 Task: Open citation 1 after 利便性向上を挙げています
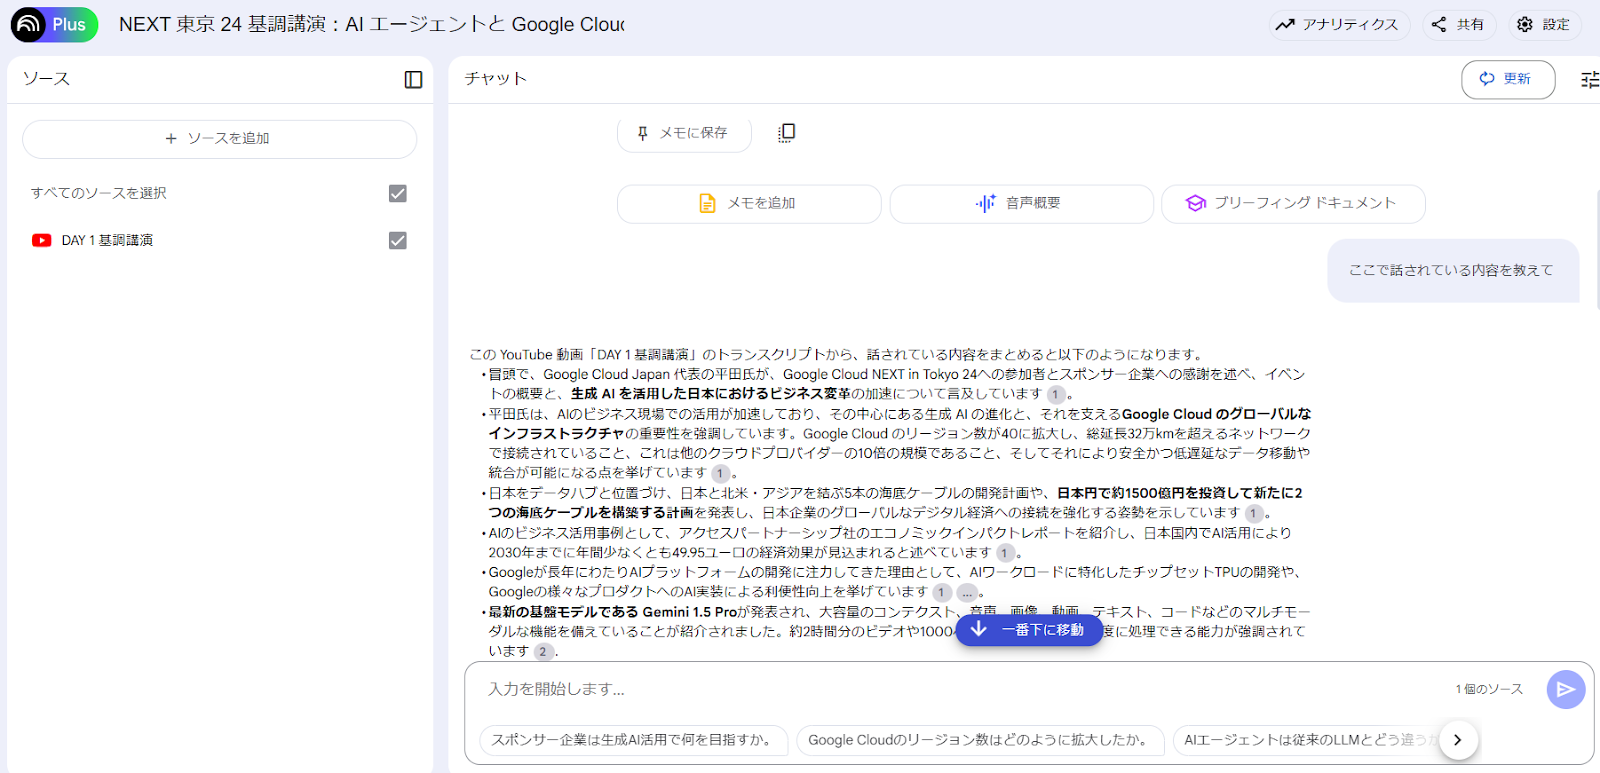[942, 592]
